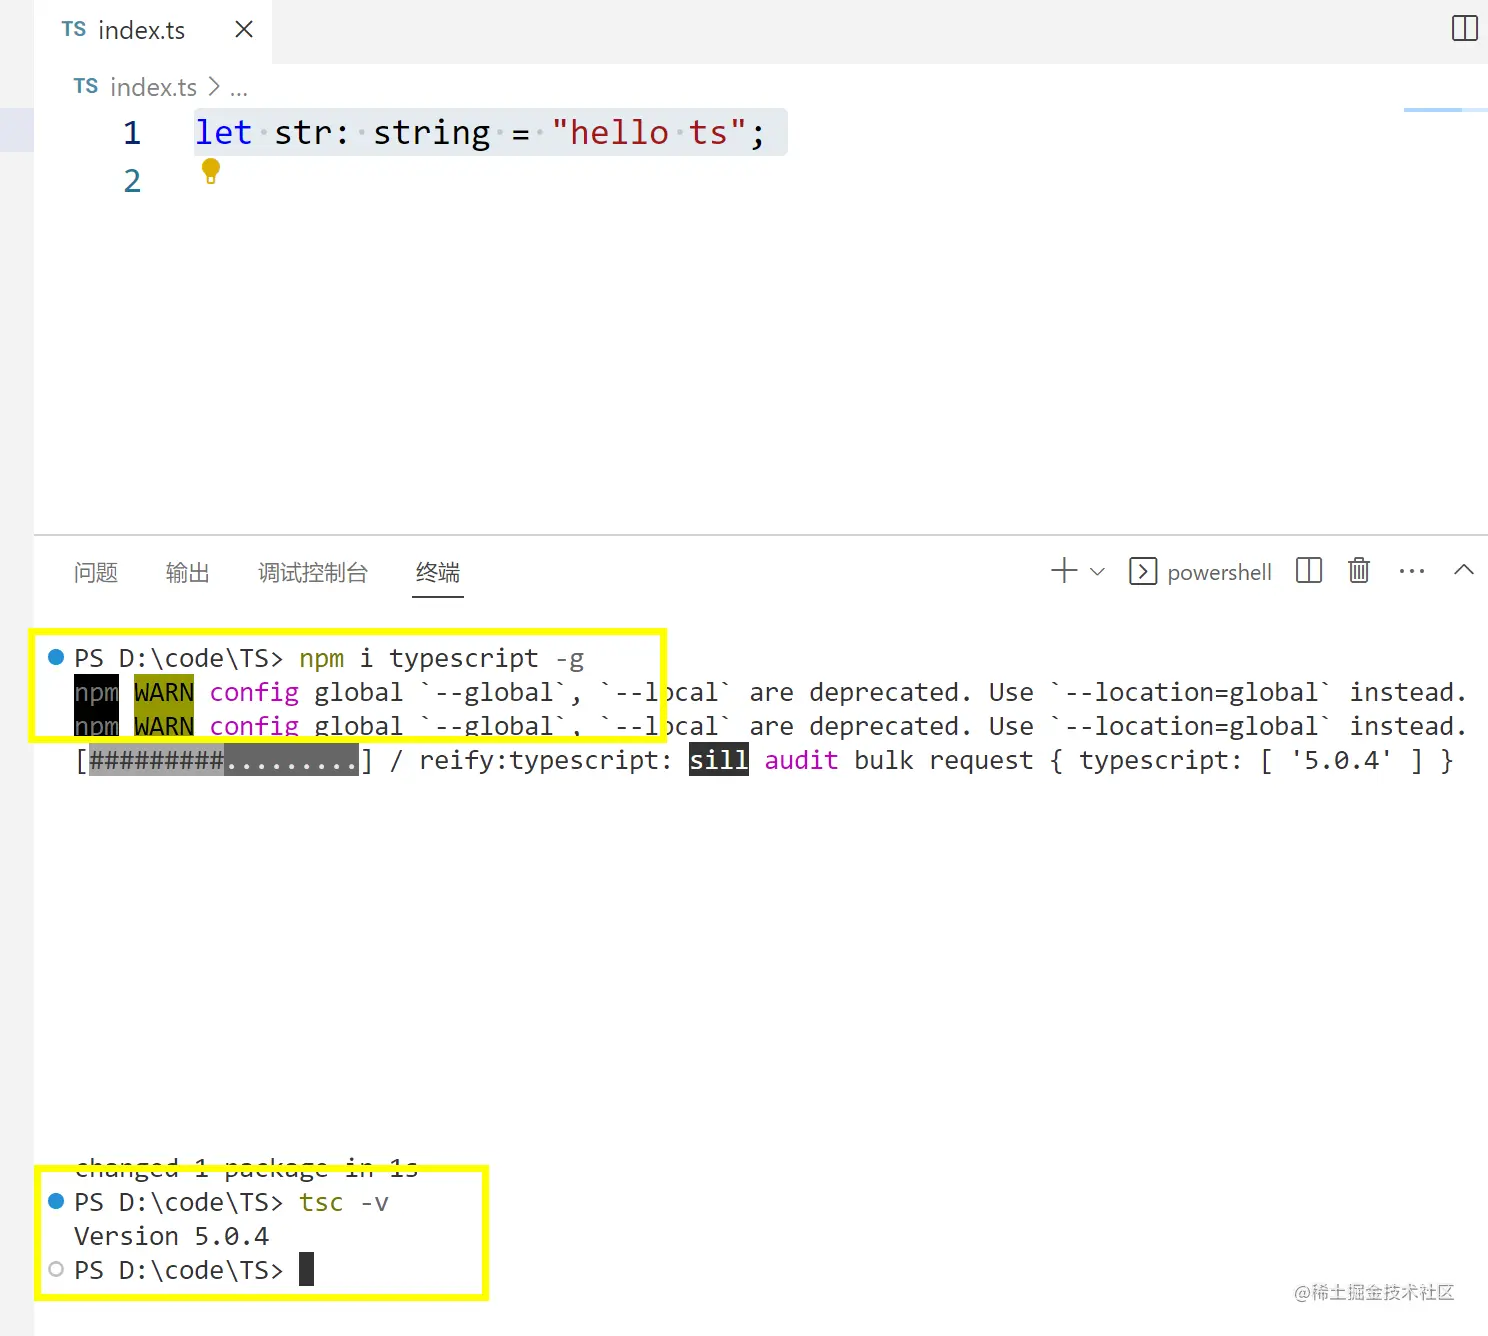
Task: Focus the terminal cursor at last prompt
Action: coord(307,1269)
